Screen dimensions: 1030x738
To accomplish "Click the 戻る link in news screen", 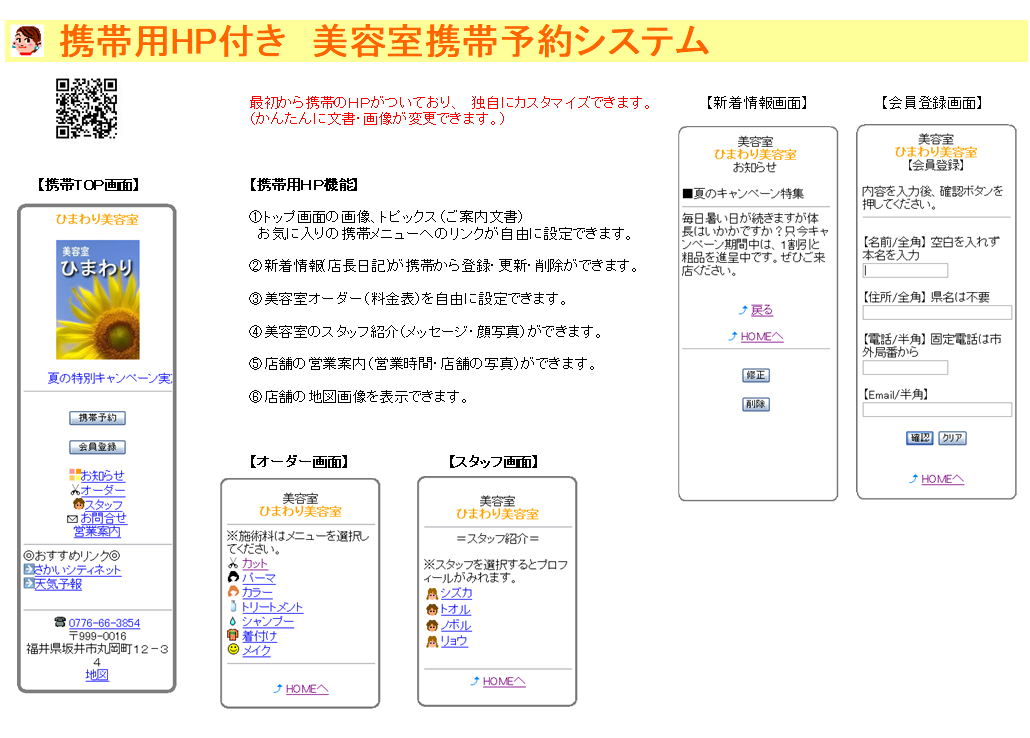I will point(761,310).
